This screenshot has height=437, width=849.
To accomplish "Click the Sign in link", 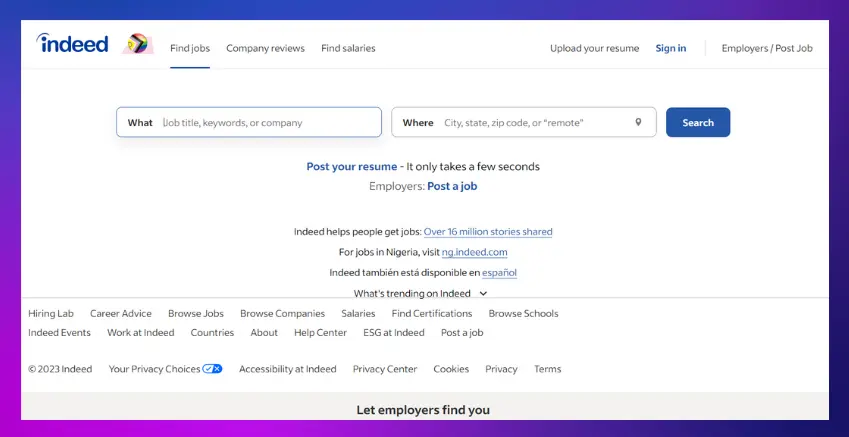I will tap(670, 48).
